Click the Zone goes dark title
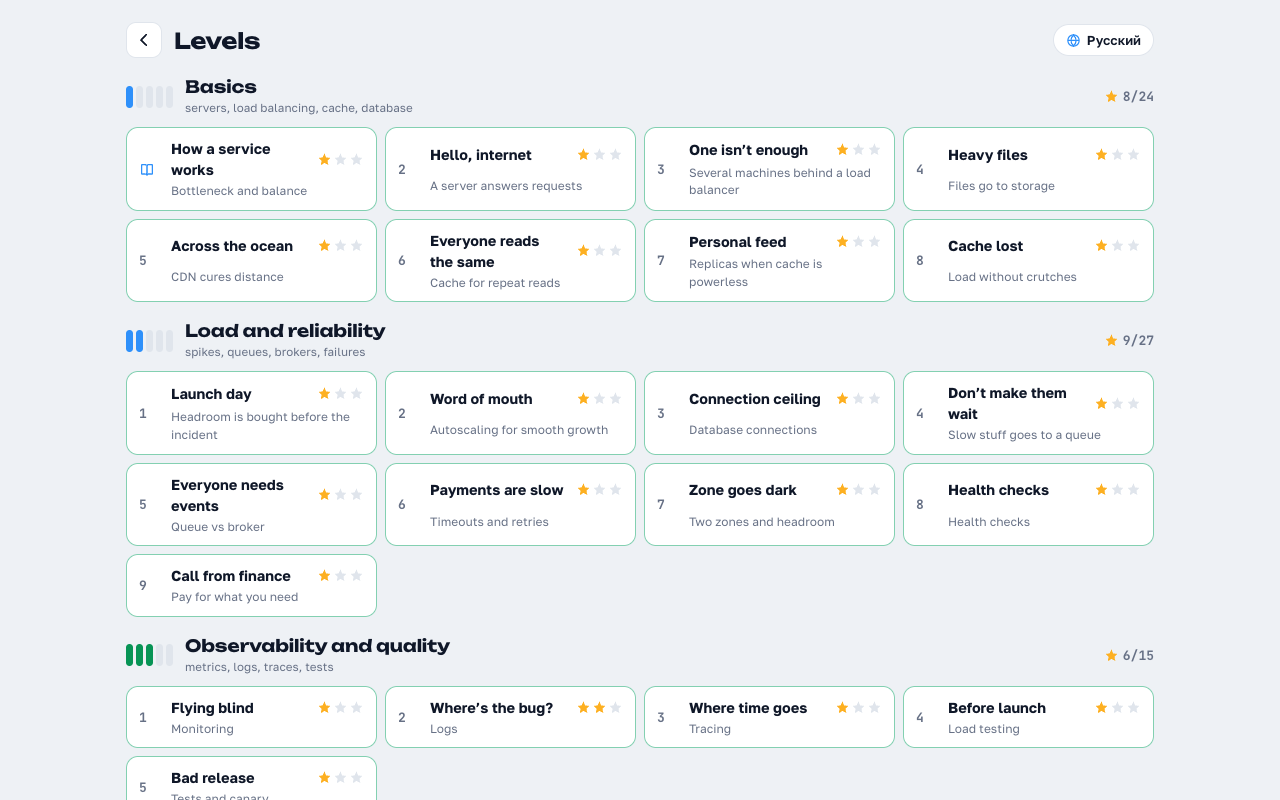Screen dimensions: 1280x800 point(743,490)
